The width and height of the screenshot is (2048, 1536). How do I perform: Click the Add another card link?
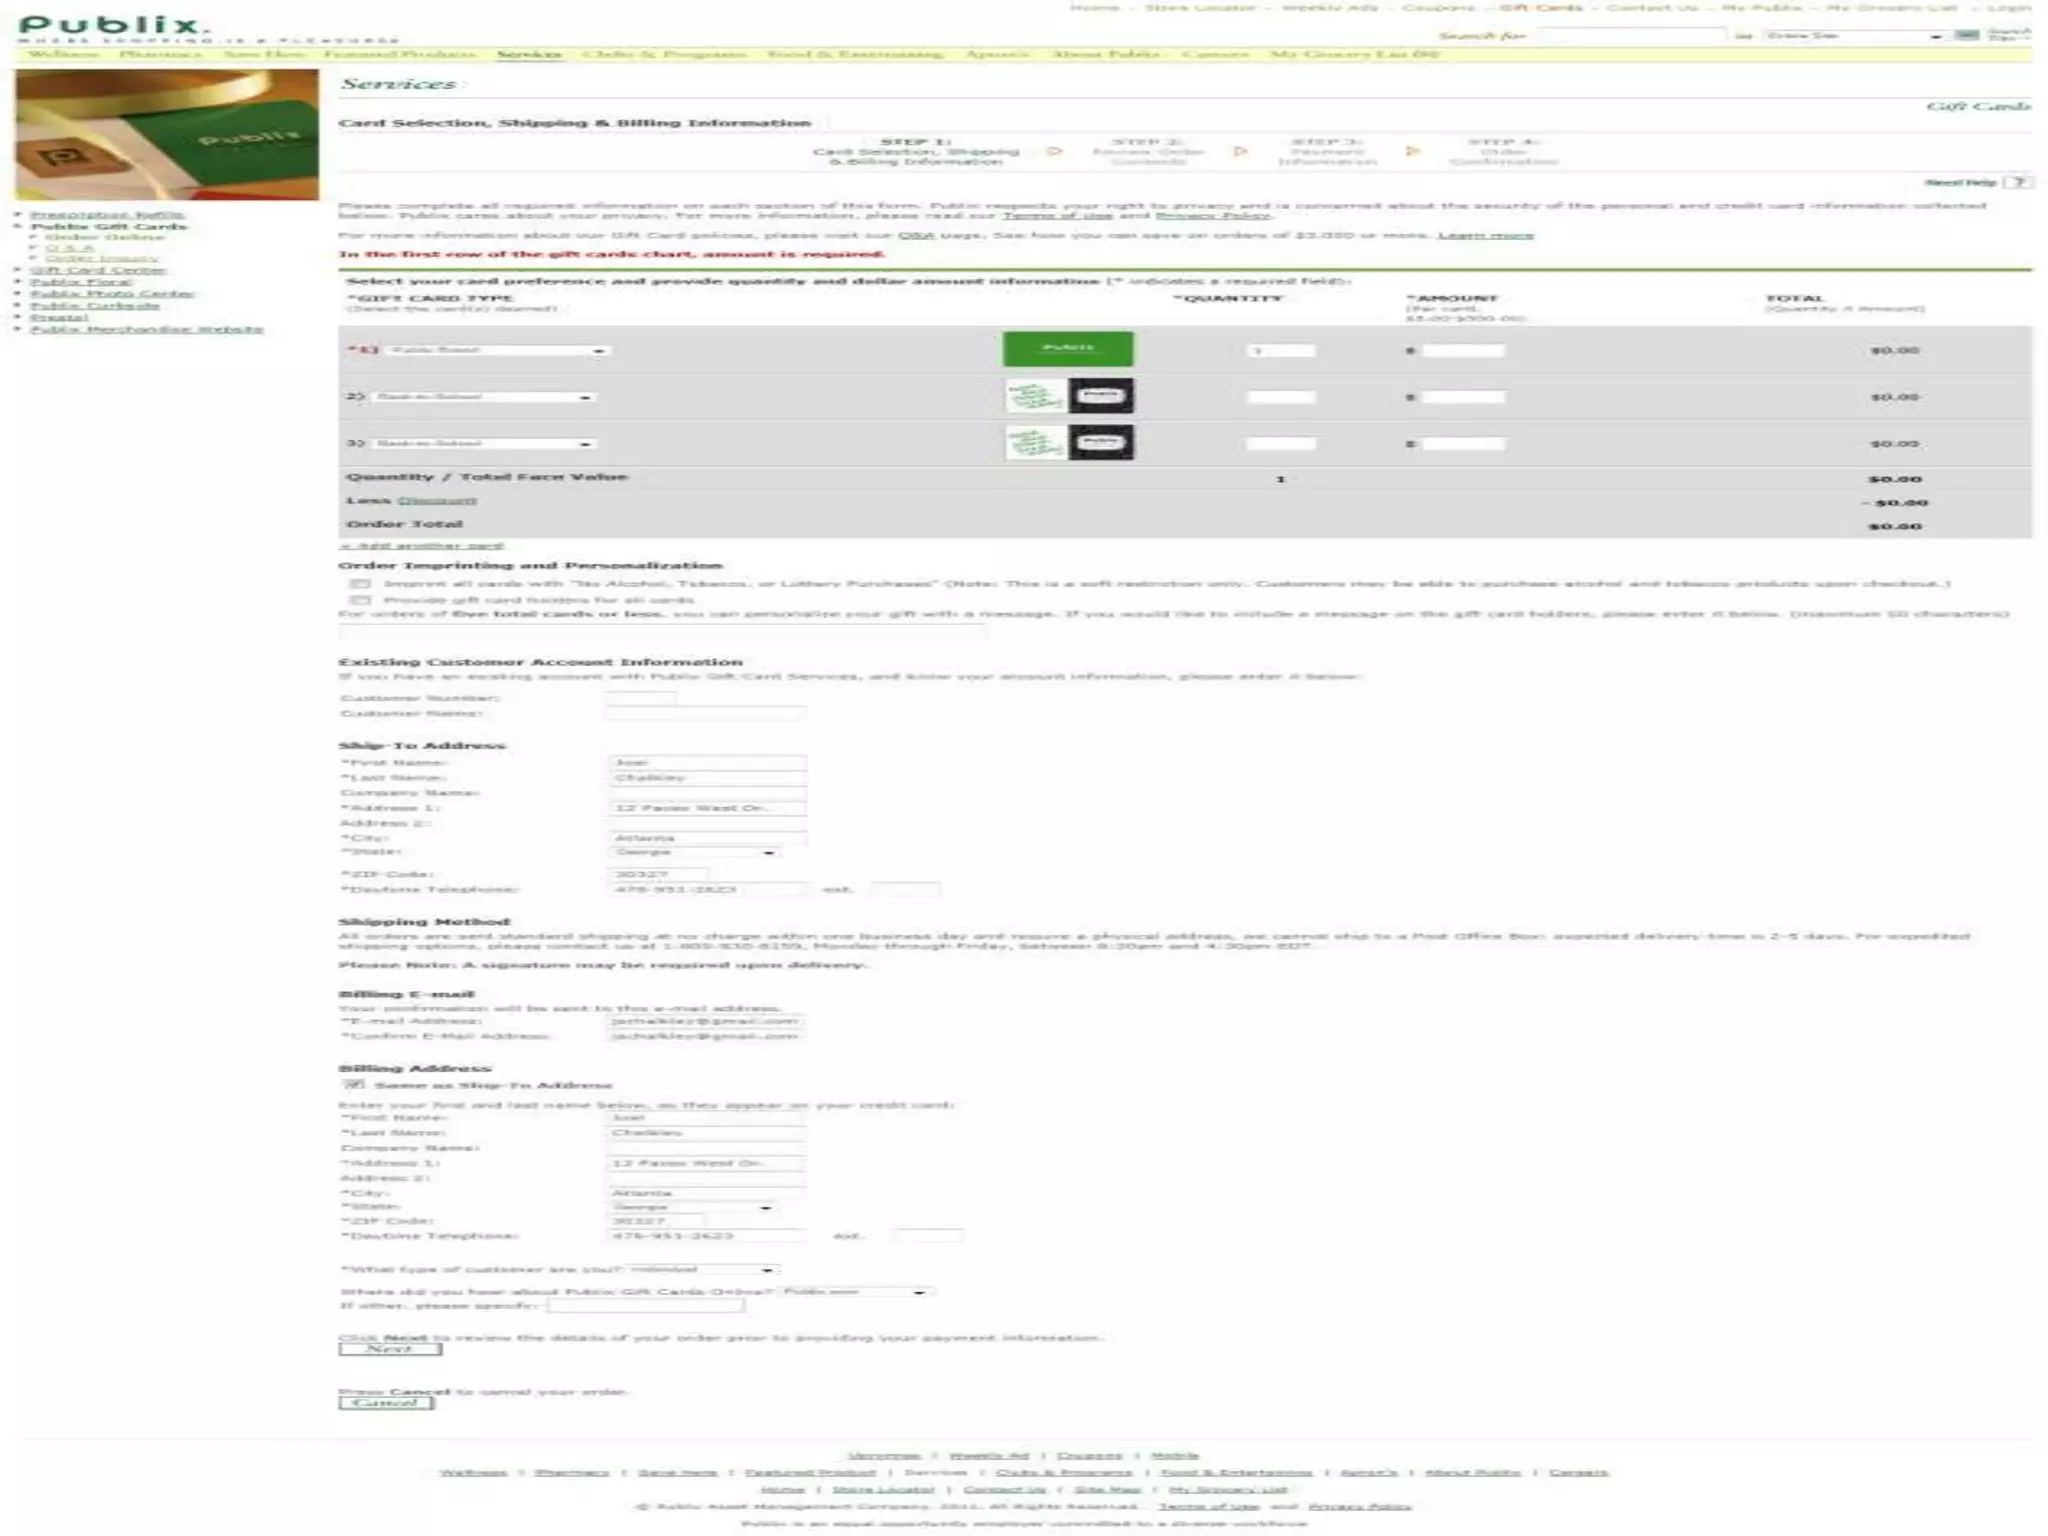(x=422, y=546)
